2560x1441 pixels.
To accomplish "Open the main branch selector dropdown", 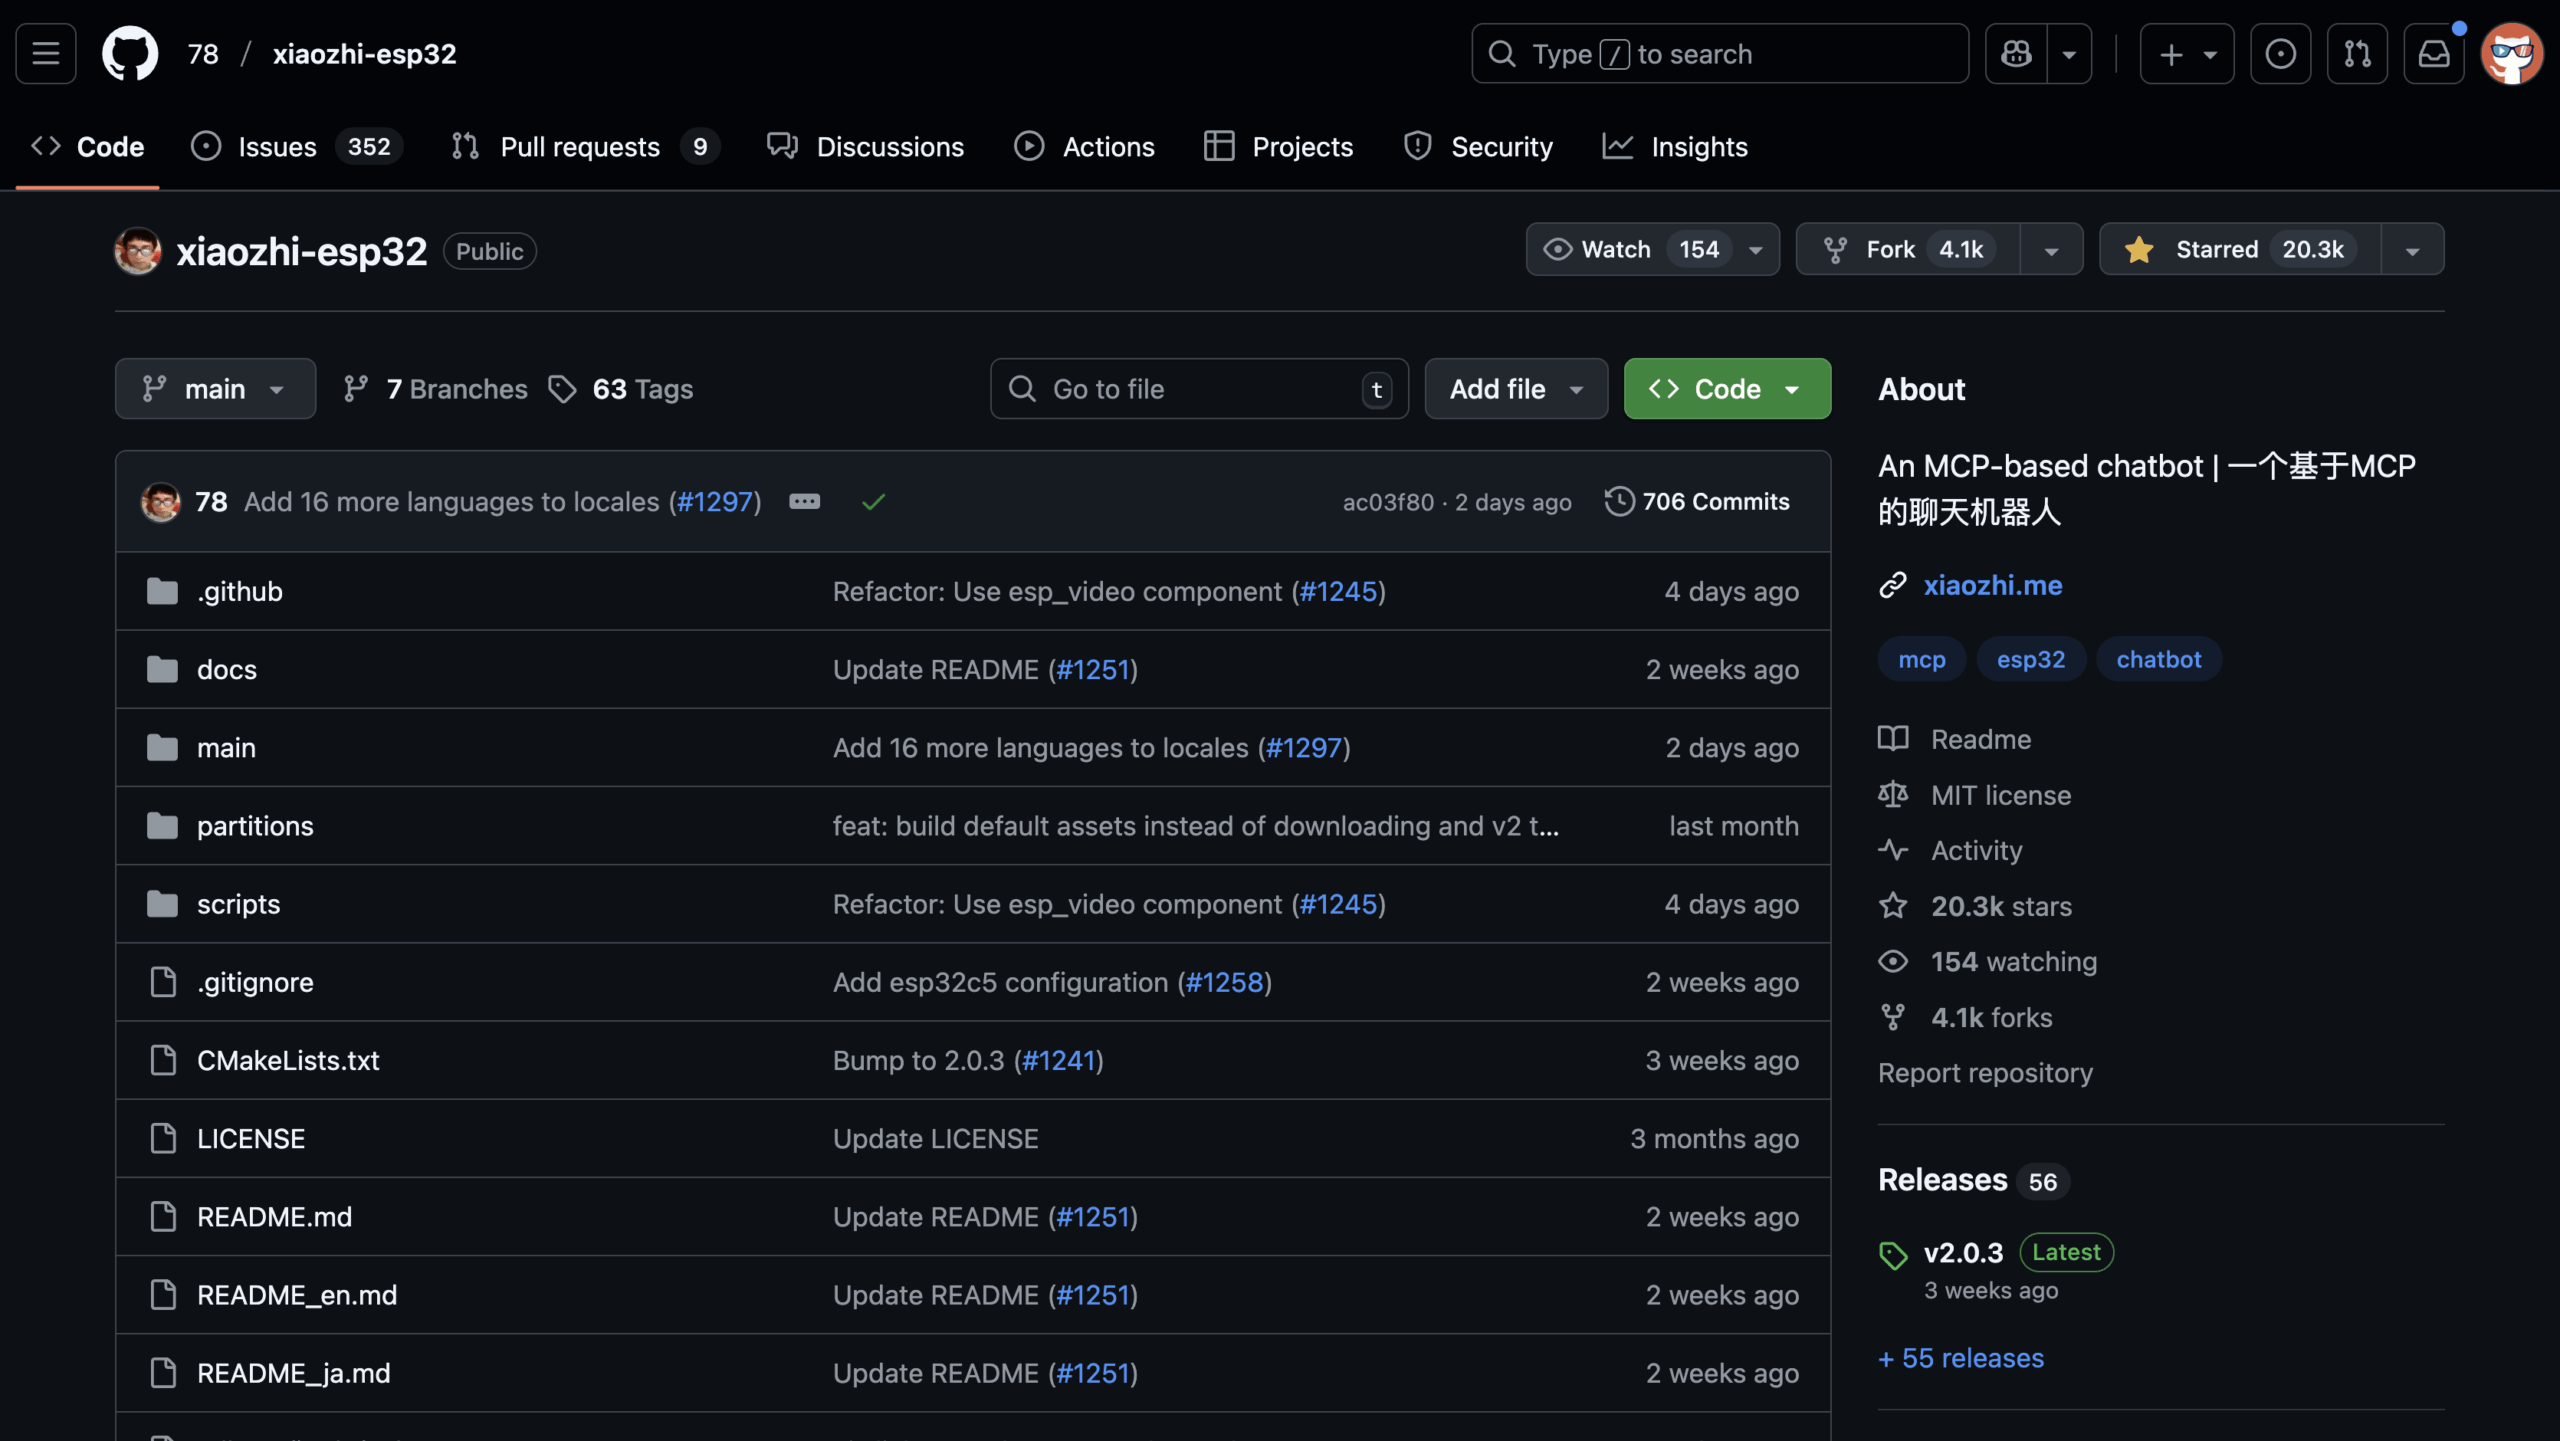I will click(x=215, y=389).
